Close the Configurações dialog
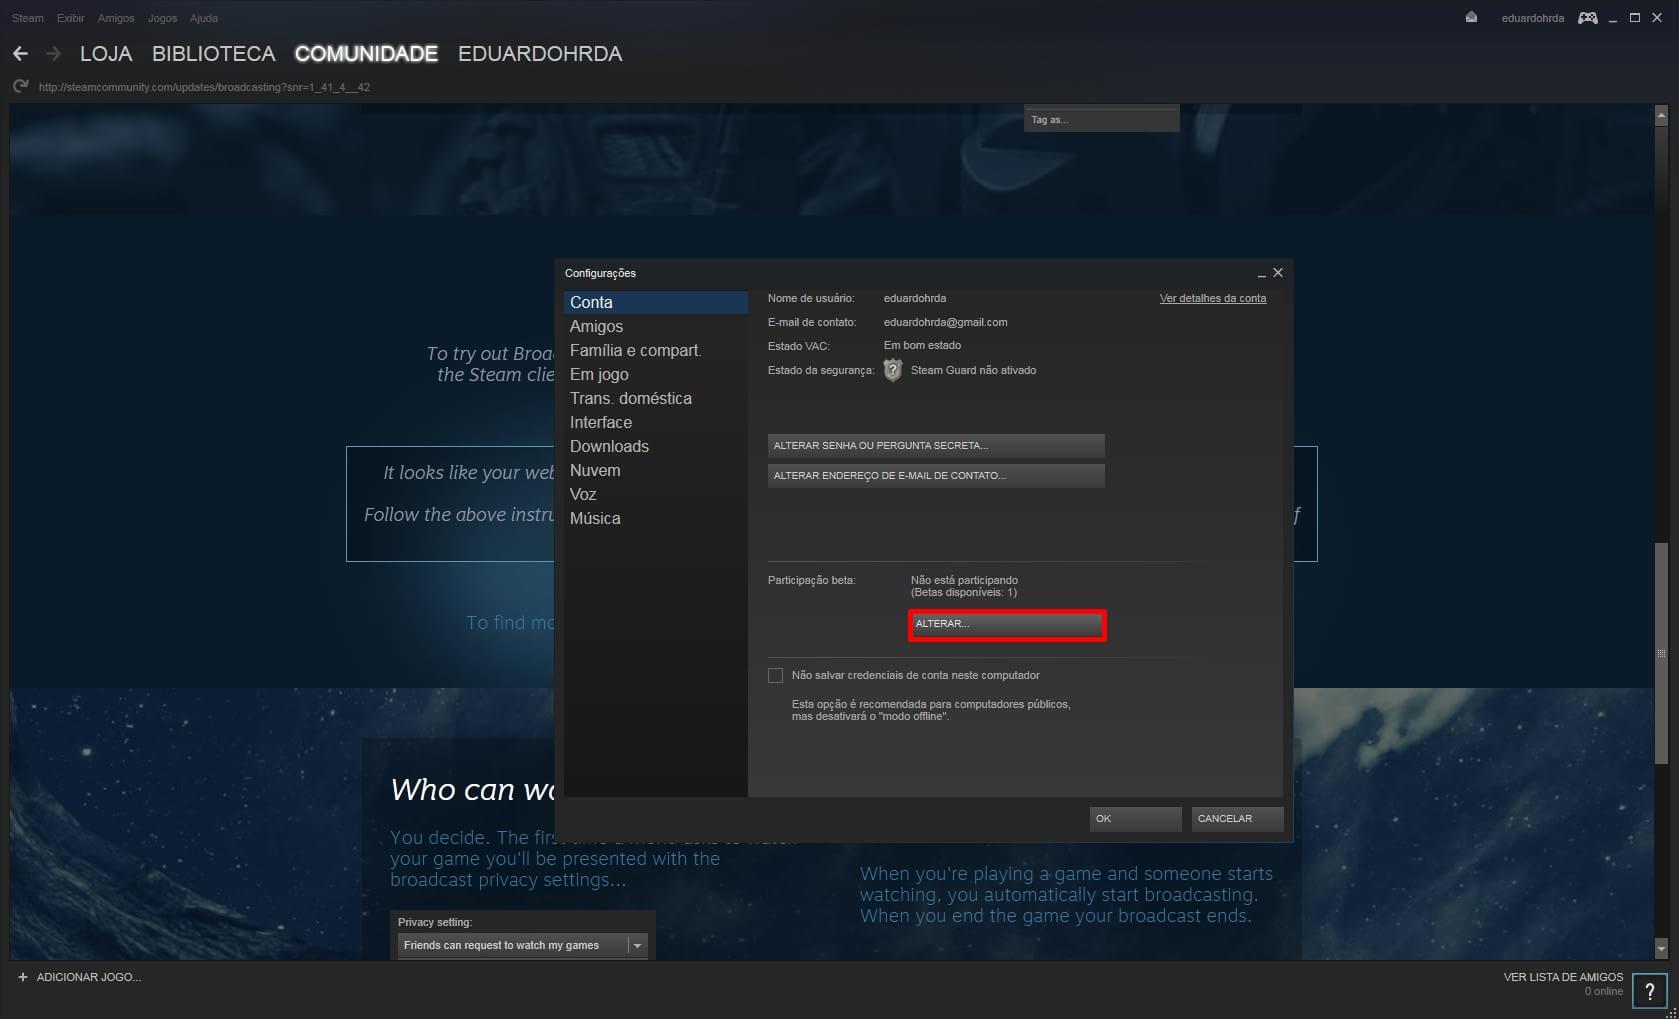Screen dimensions: 1679x1019 tap(1277, 272)
